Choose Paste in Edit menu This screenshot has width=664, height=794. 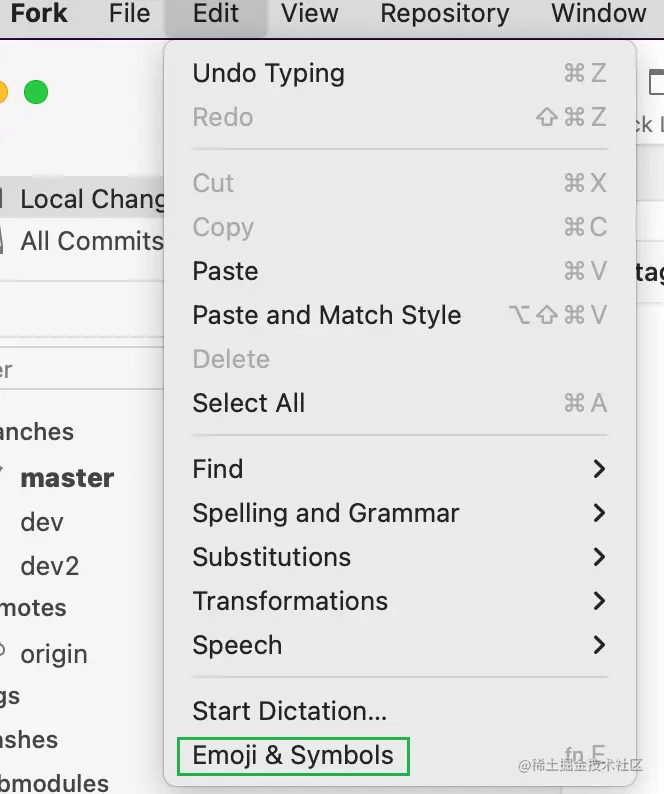[225, 271]
